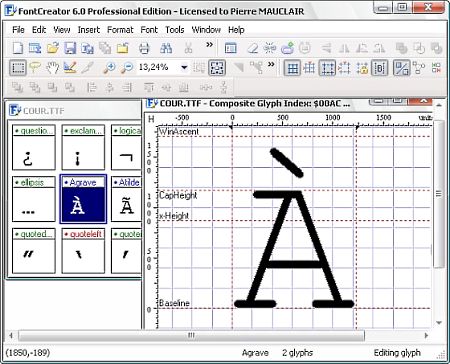The height and width of the screenshot is (364, 450).
Task: Toggle the lock guidelines padlock button
Action: click(x=362, y=68)
